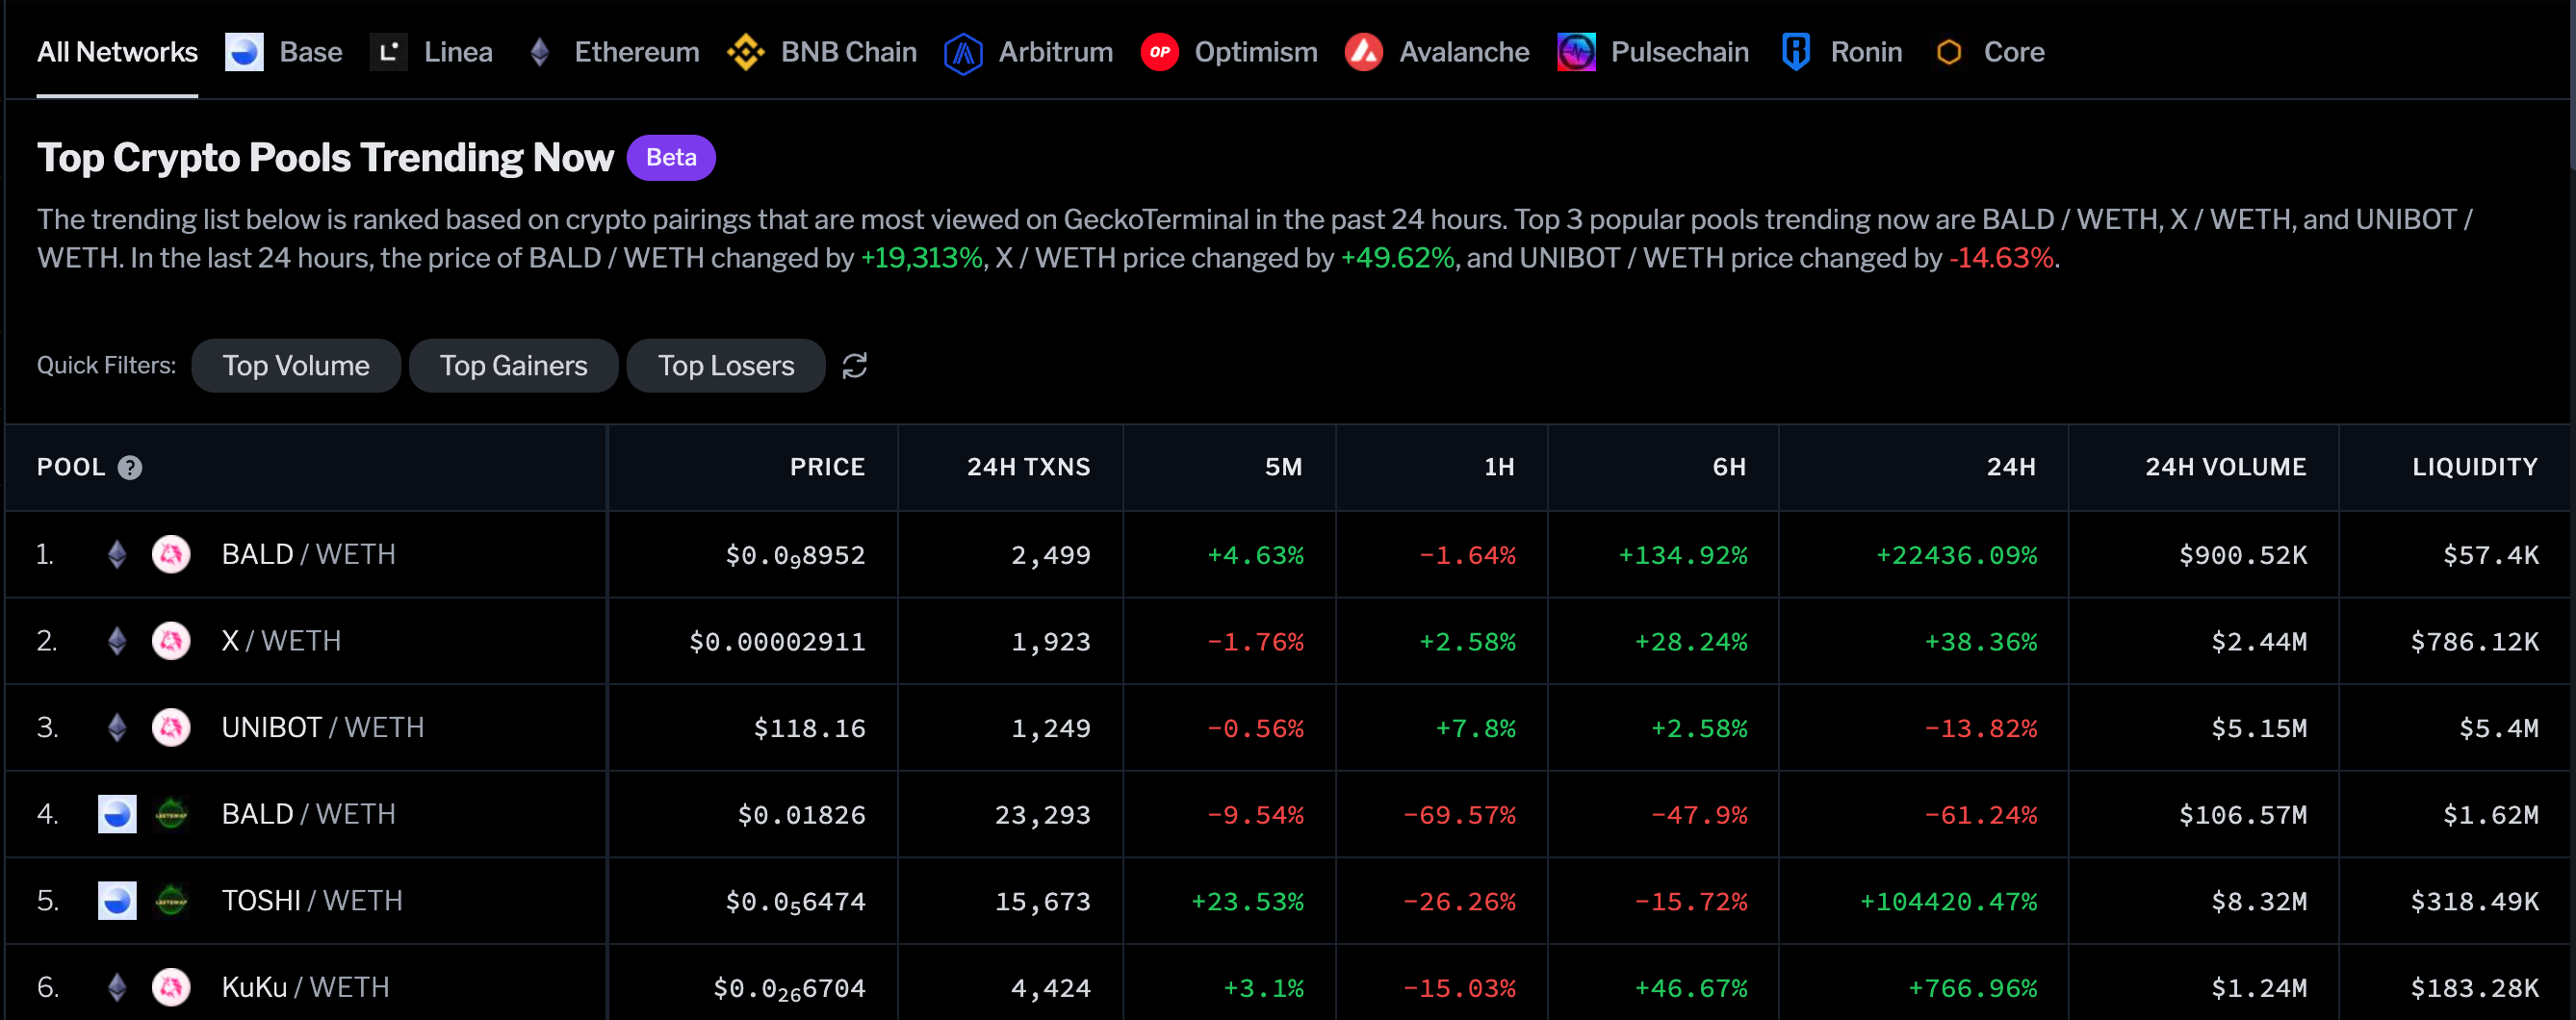Viewport: 2576px width, 1020px height.
Task: Click the Base network logo icon
Action: tap(244, 52)
